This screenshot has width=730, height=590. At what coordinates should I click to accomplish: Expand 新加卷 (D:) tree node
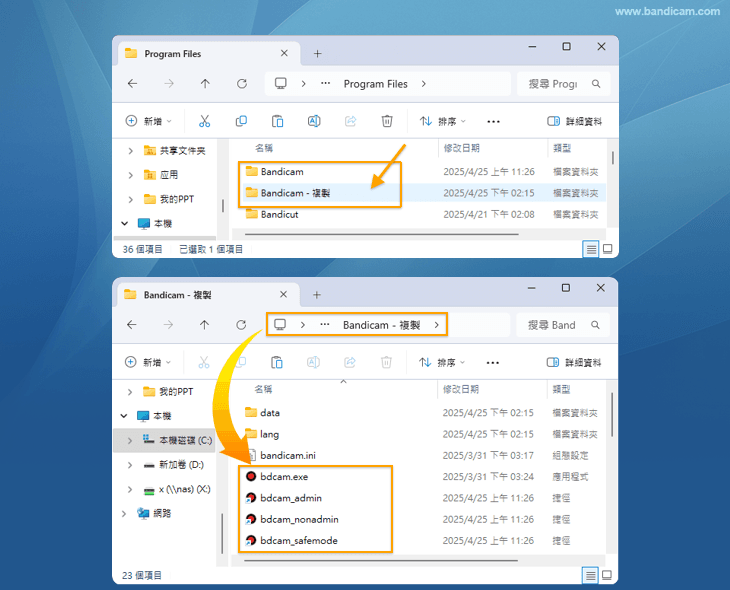(x=130, y=465)
